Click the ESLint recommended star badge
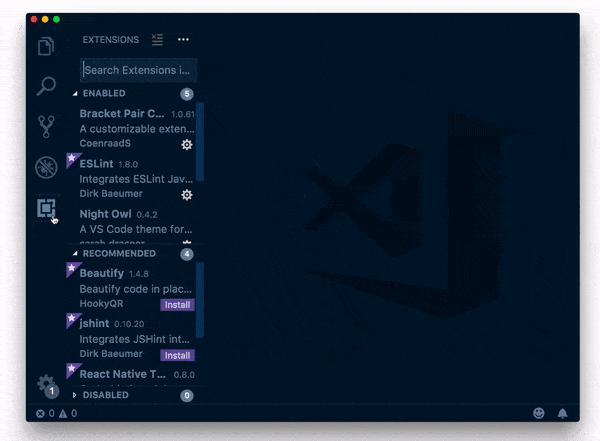This screenshot has height=441, width=600. point(72,158)
